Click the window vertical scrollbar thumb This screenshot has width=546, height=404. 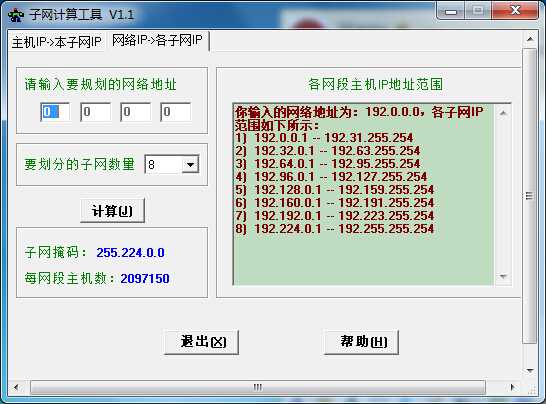pos(530,196)
